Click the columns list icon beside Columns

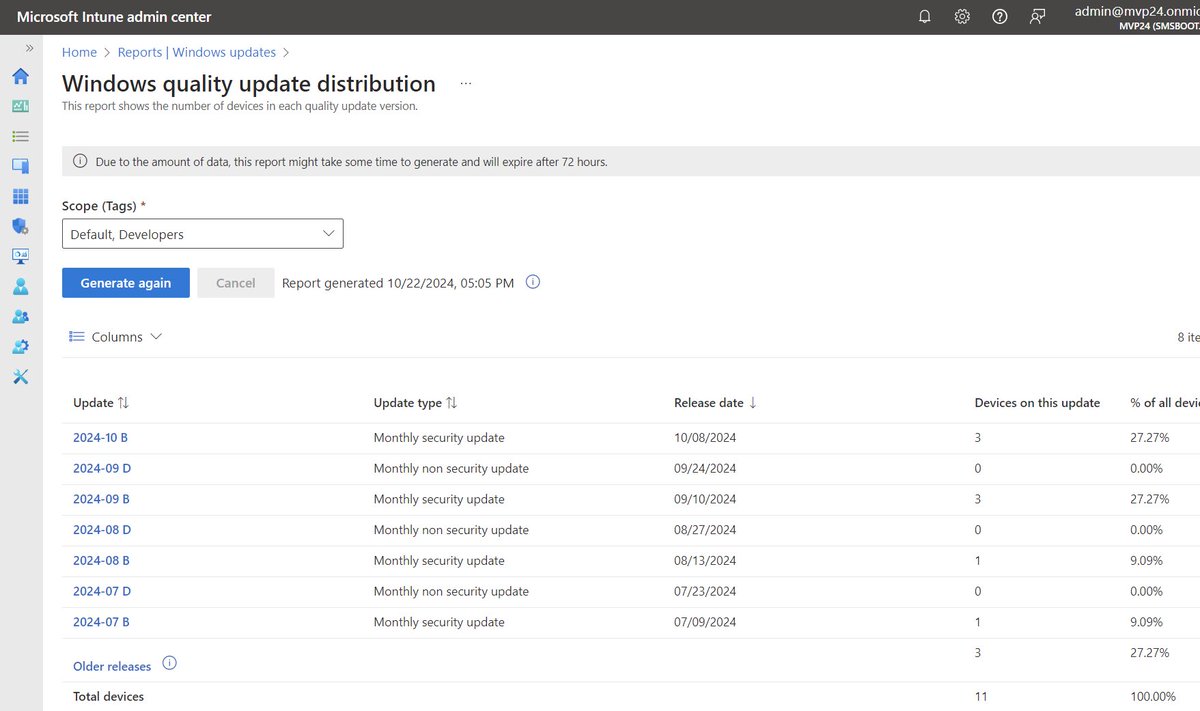coord(76,337)
